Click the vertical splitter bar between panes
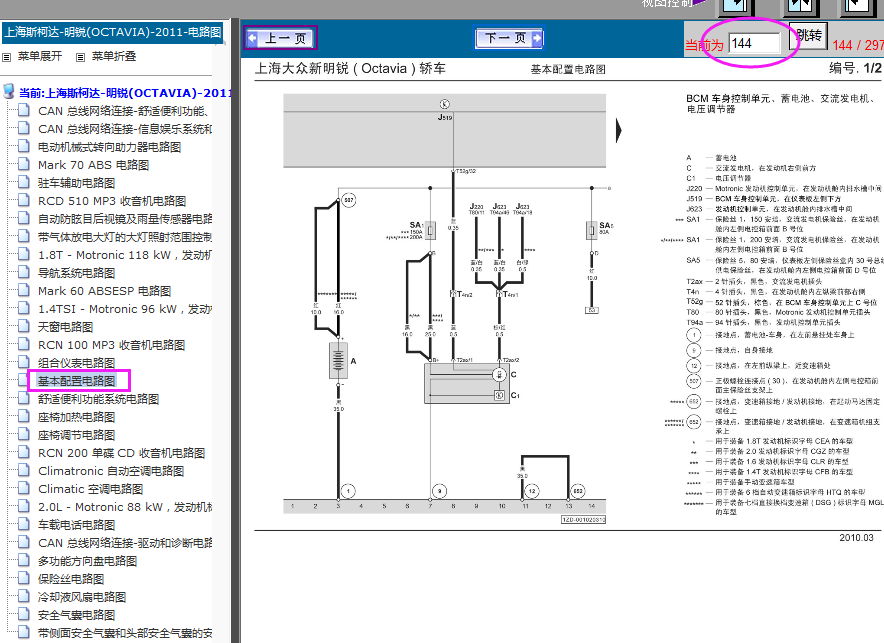884x643 pixels. 236,331
